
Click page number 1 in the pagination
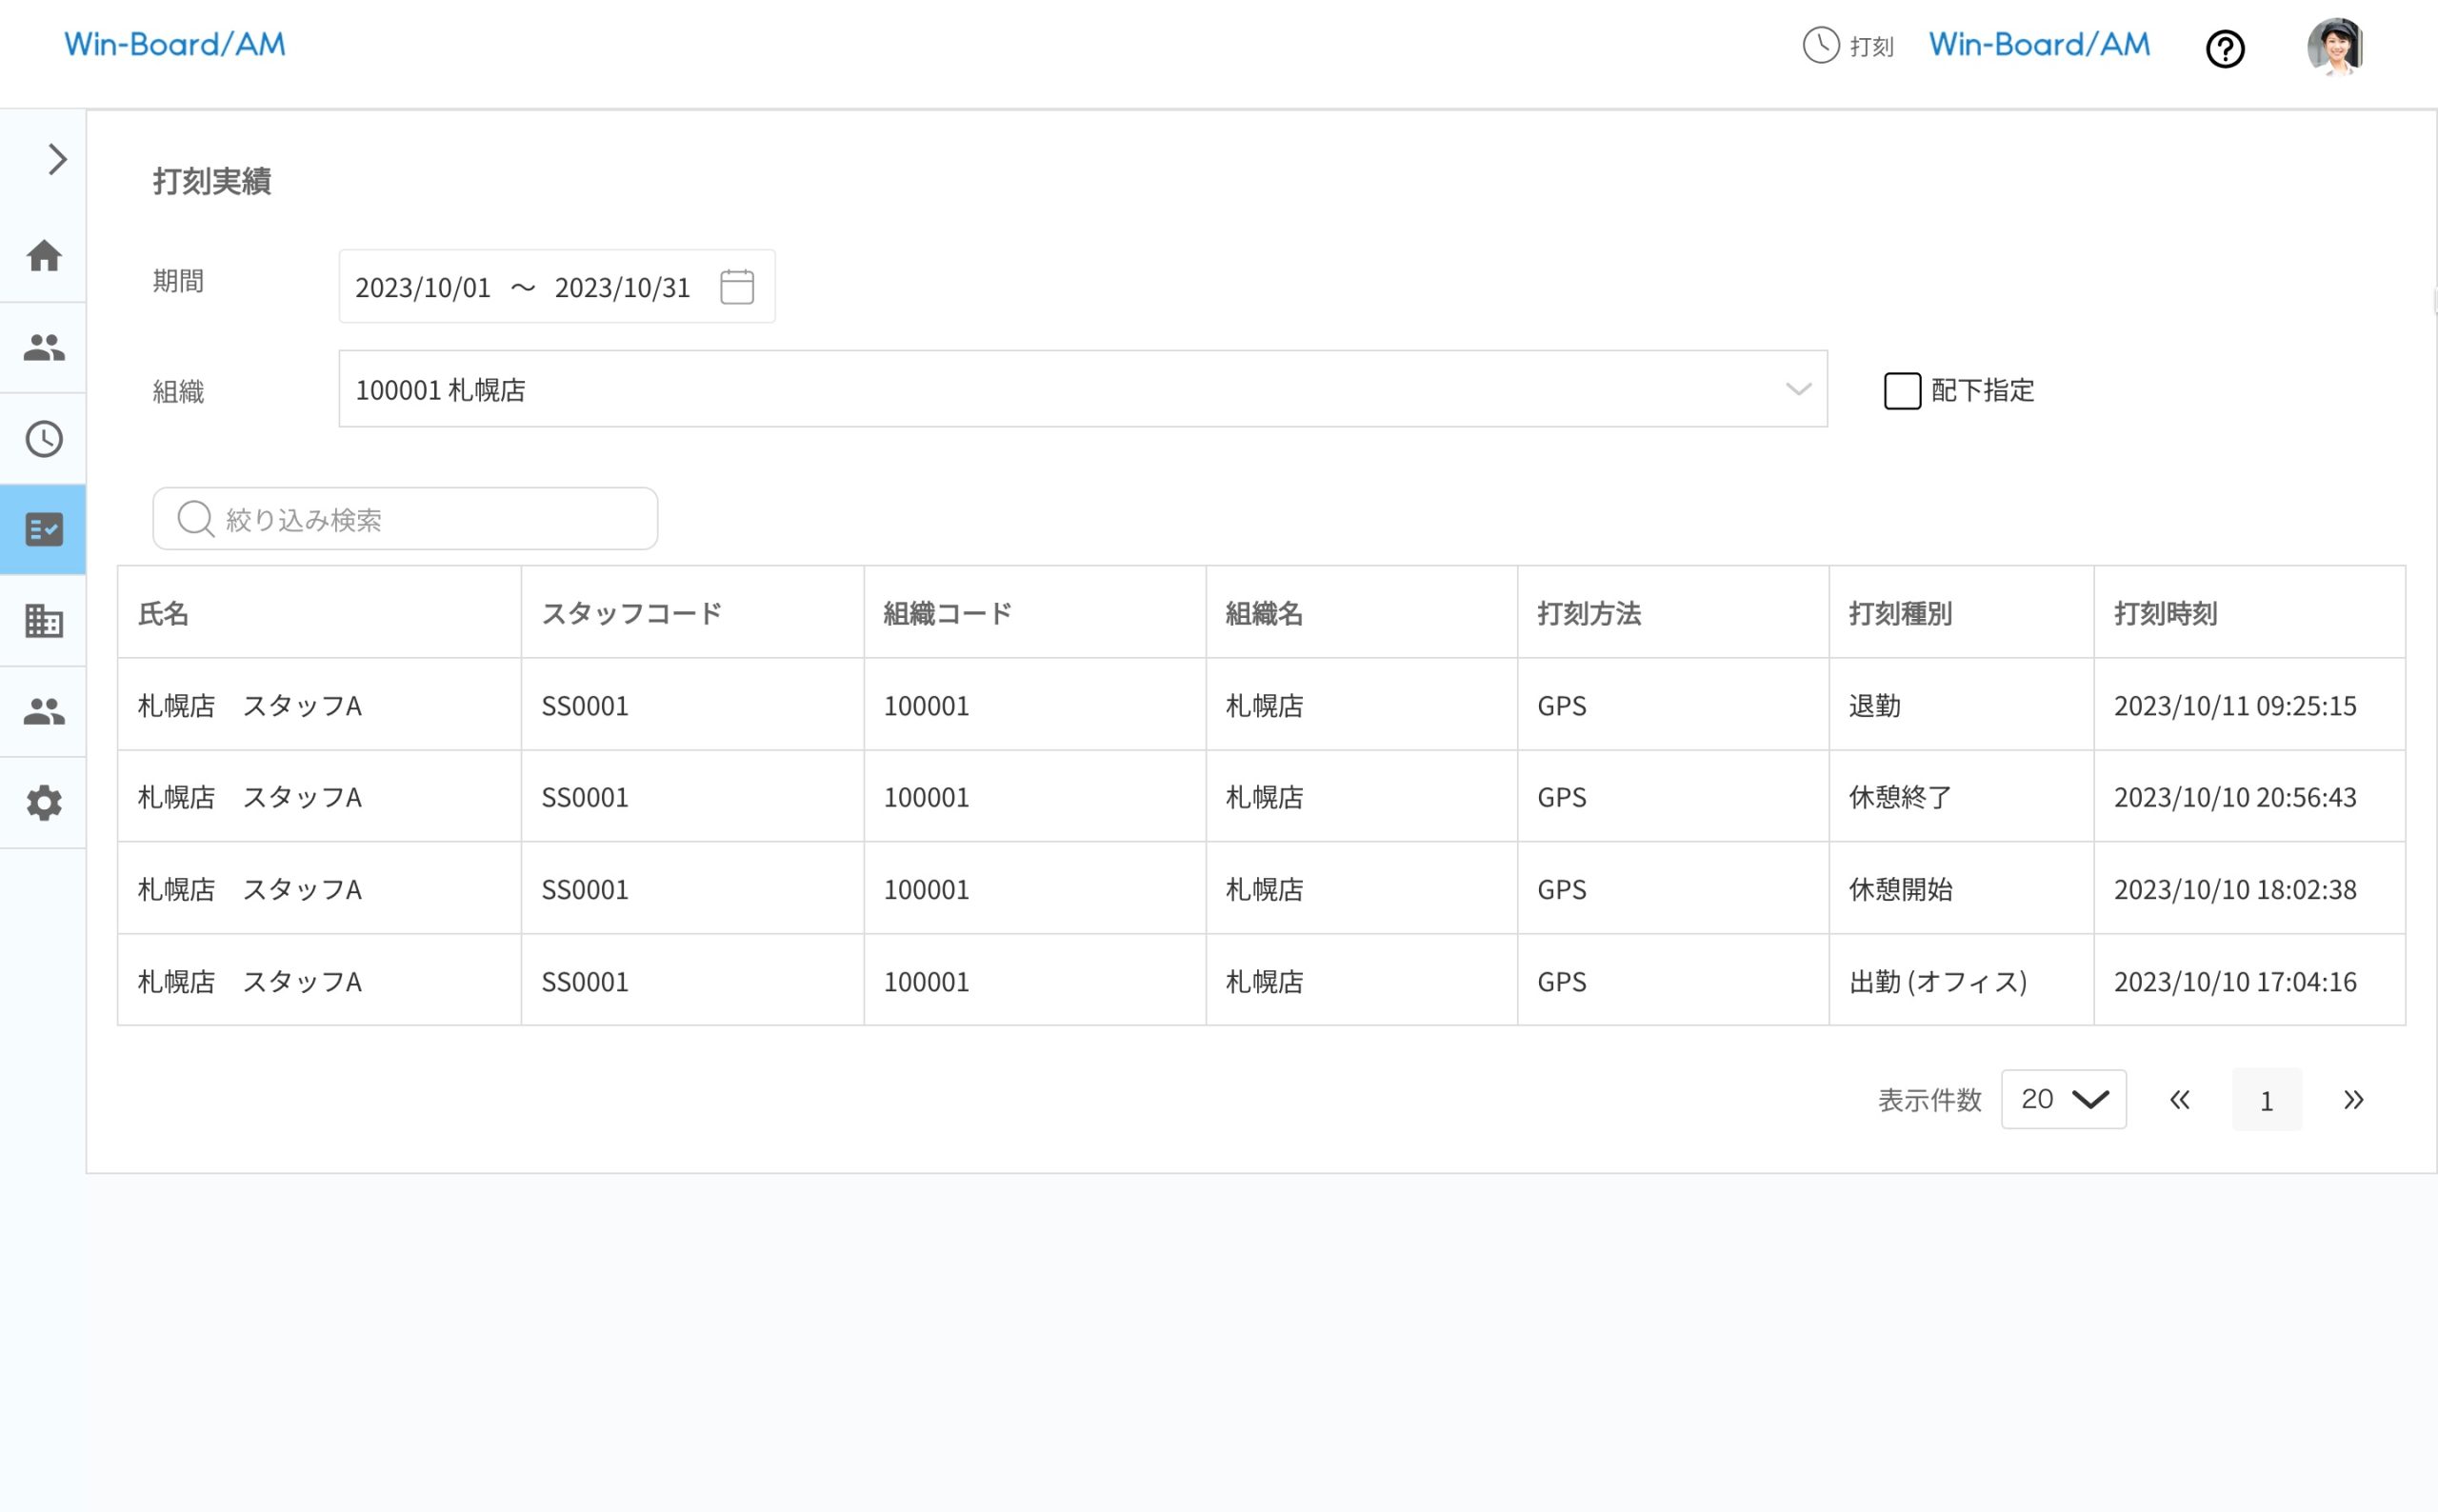(x=2267, y=1099)
